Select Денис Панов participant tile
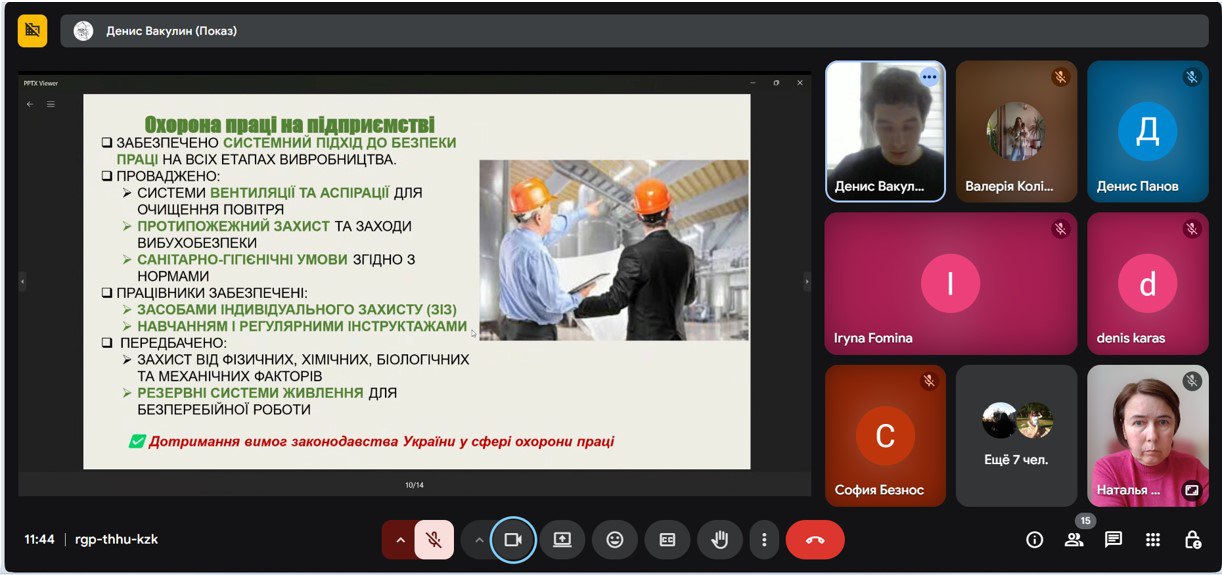The height and width of the screenshot is (575, 1222). 1147,131
